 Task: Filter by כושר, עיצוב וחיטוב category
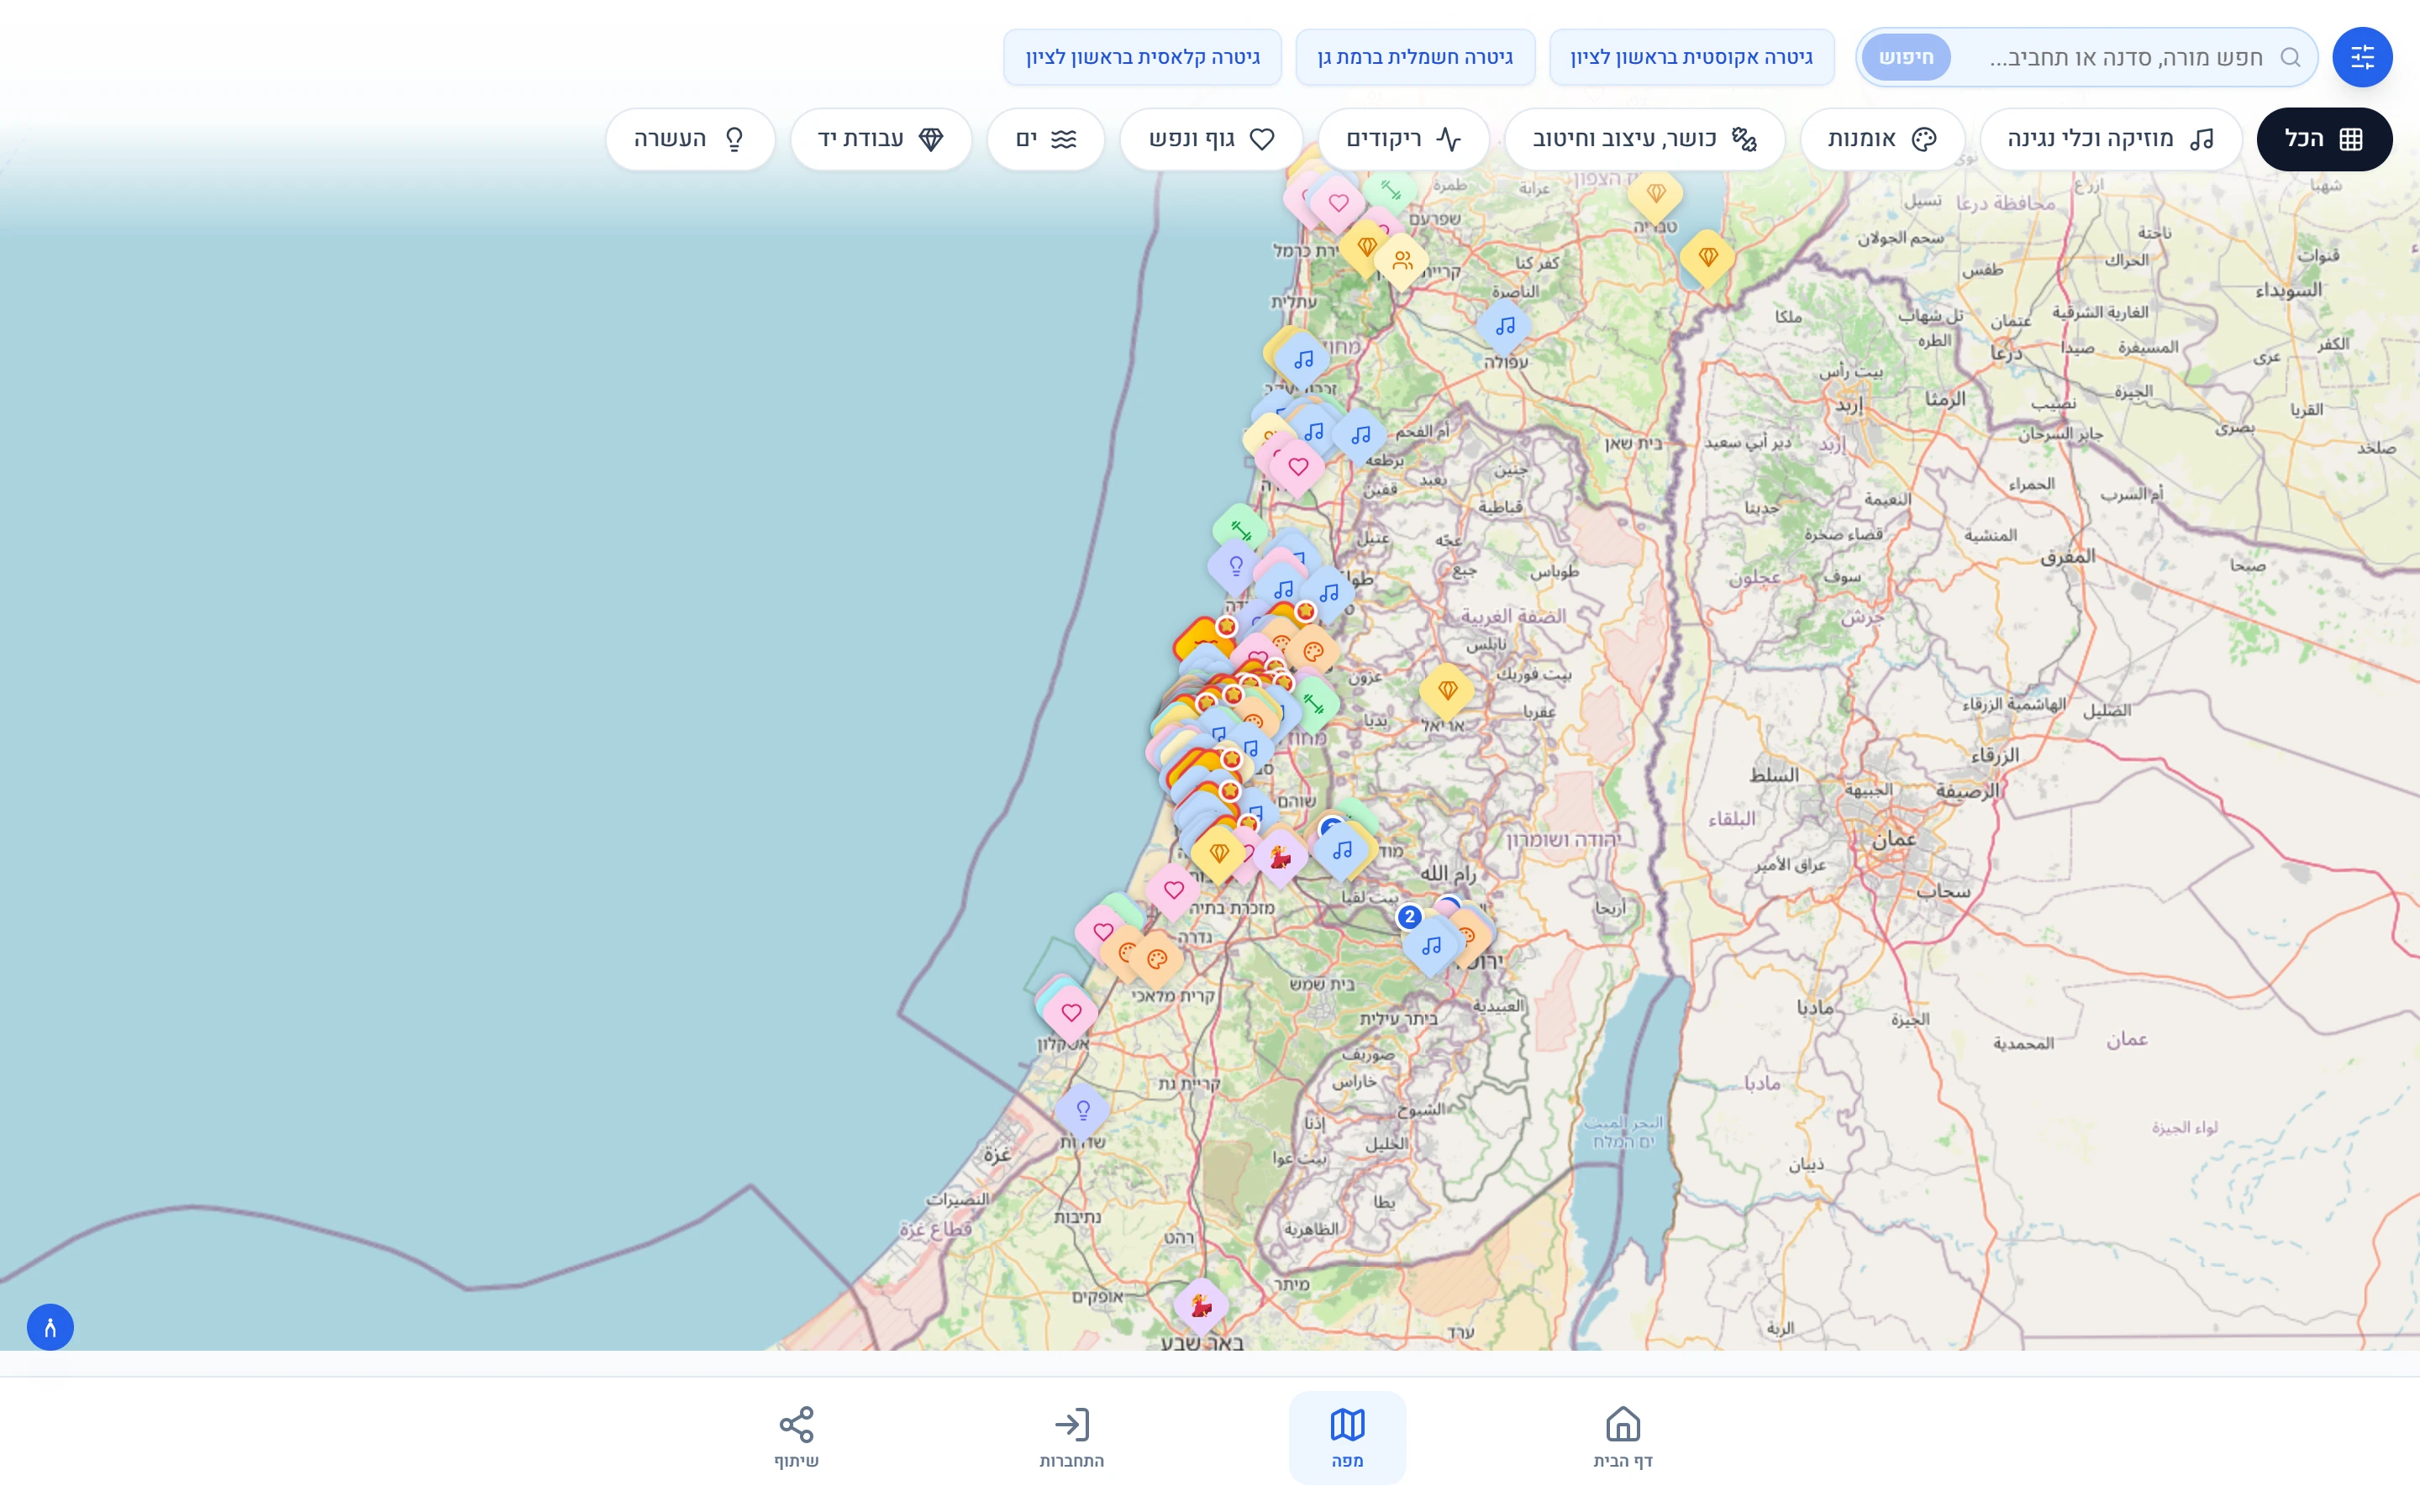tap(1644, 139)
